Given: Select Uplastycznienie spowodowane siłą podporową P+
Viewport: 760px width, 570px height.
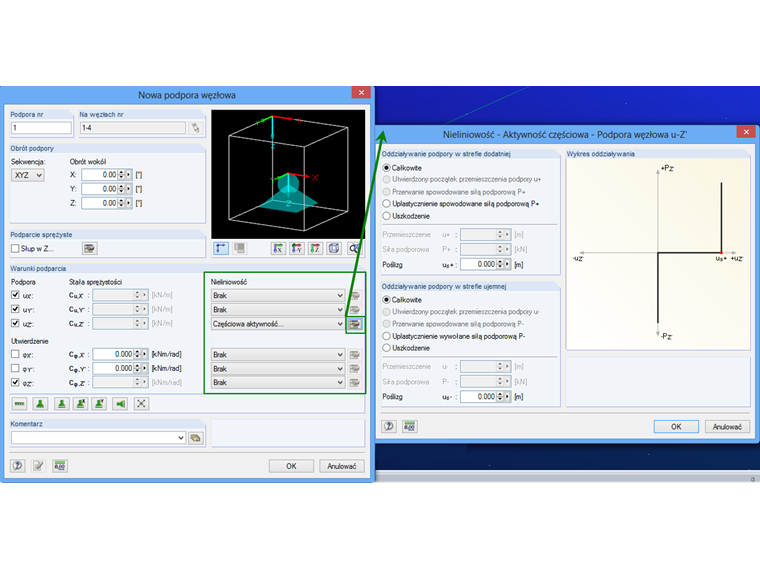Looking at the screenshot, I should [387, 204].
